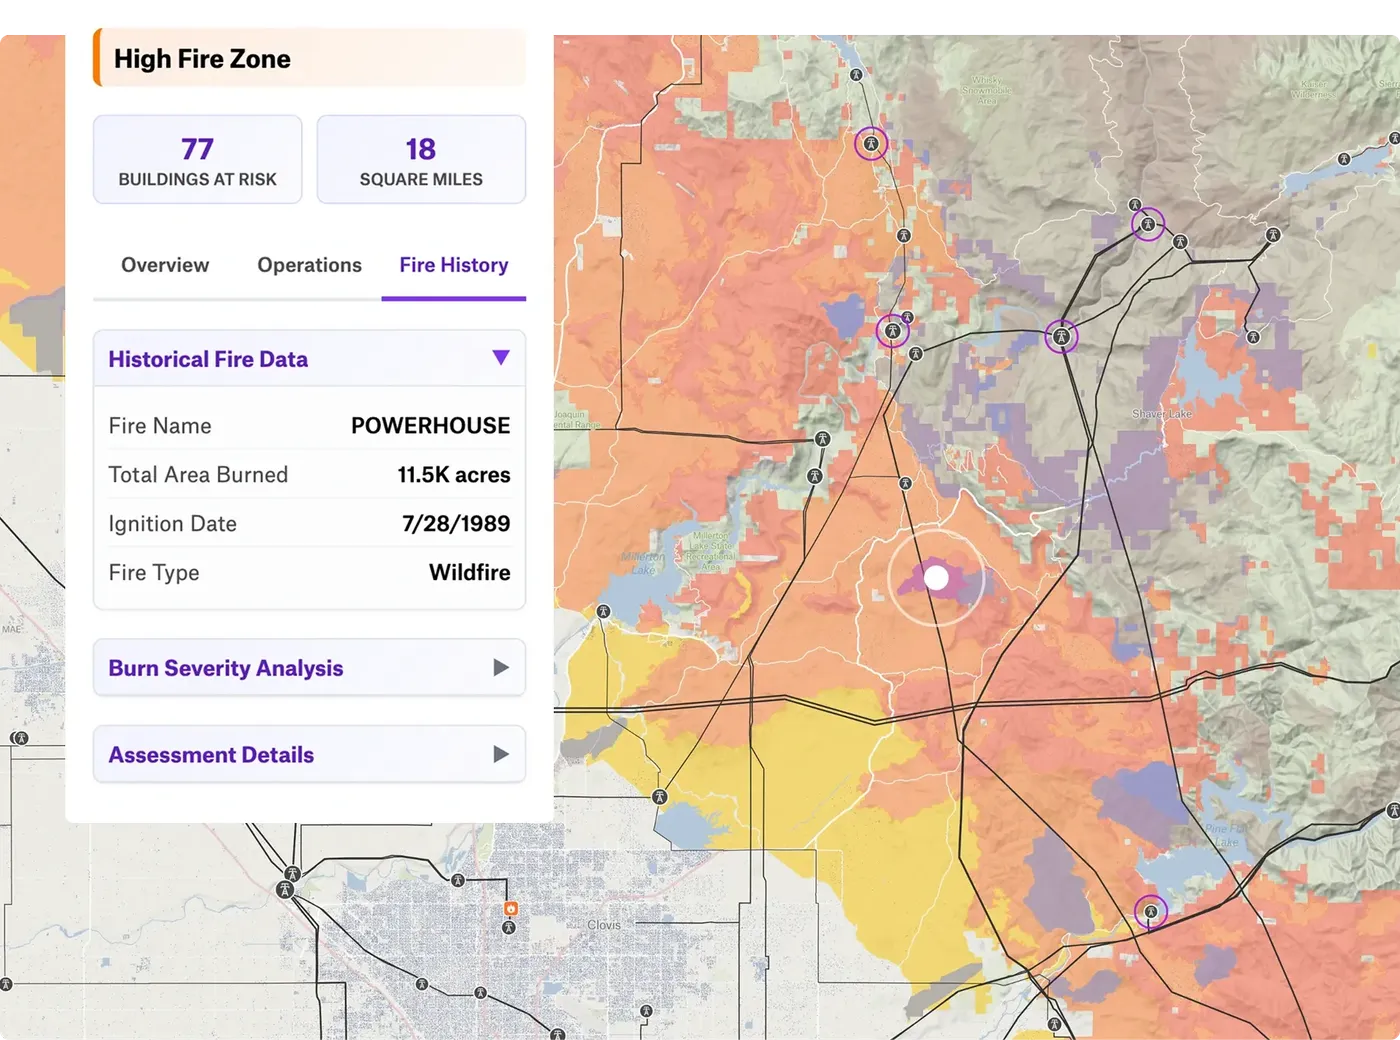Collapse the Historical Fire Data section arrow

pyautogui.click(x=501, y=358)
